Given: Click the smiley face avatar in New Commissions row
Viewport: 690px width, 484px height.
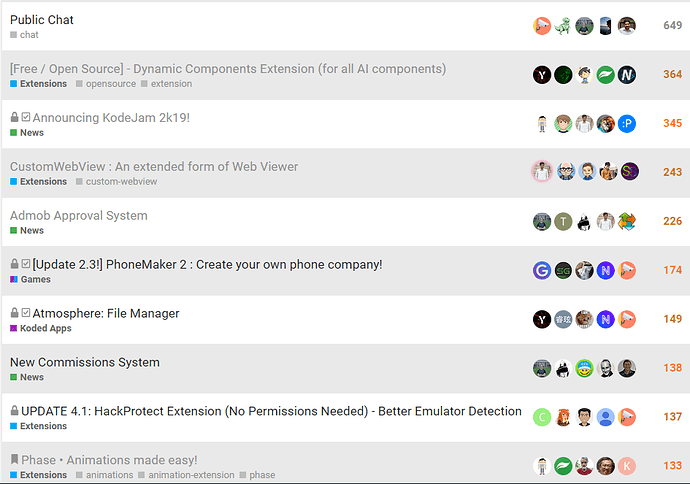Looking at the screenshot, I should (x=584, y=368).
